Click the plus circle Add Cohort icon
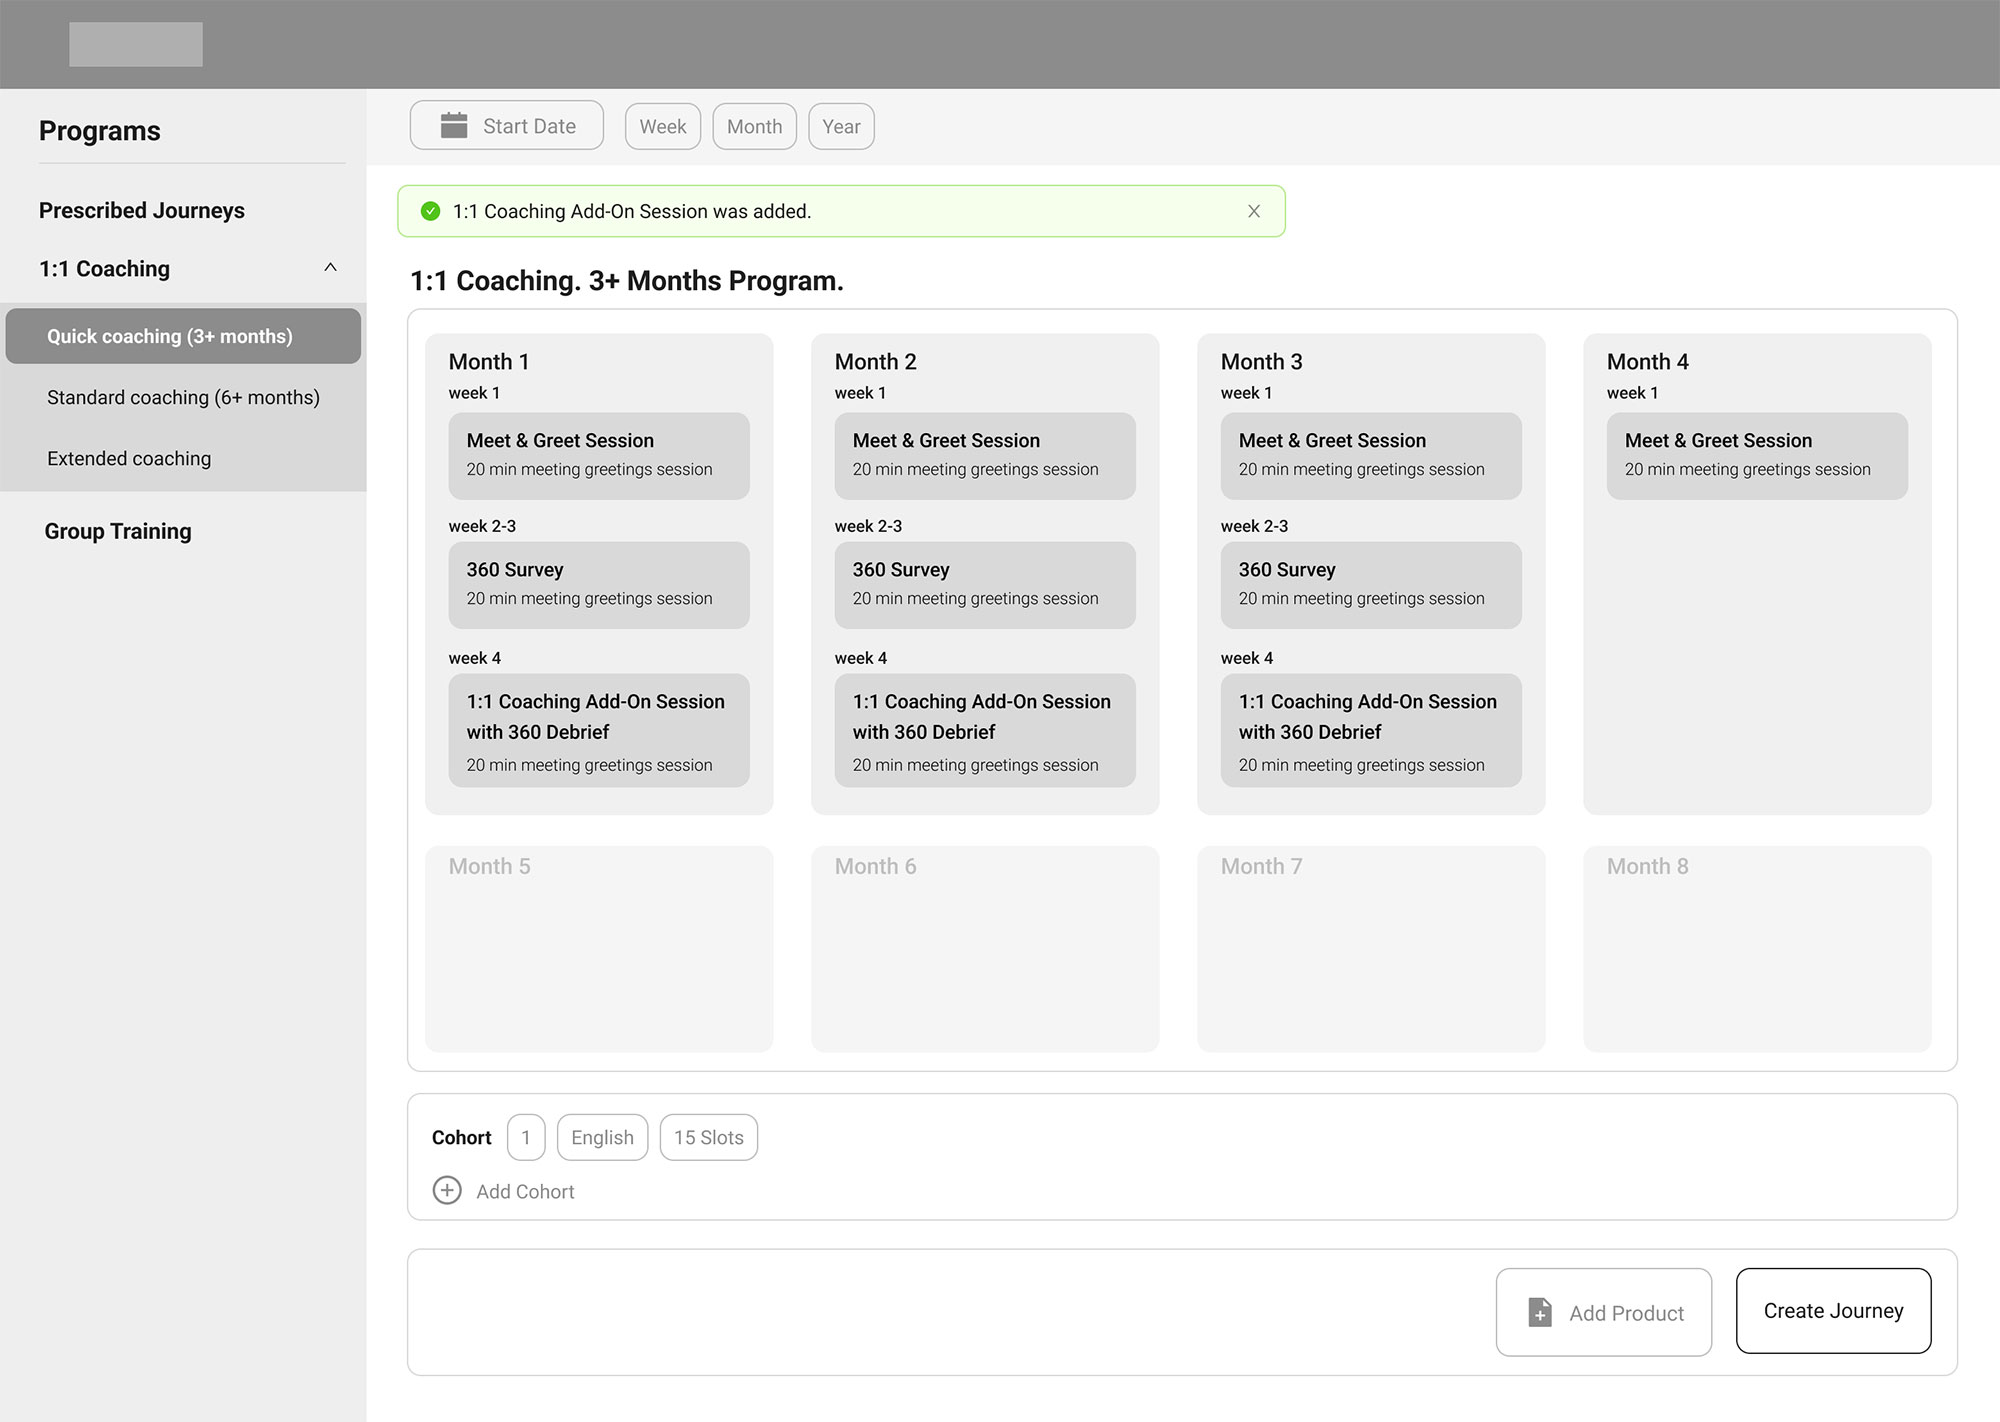This screenshot has height=1422, width=2000. (x=447, y=1191)
